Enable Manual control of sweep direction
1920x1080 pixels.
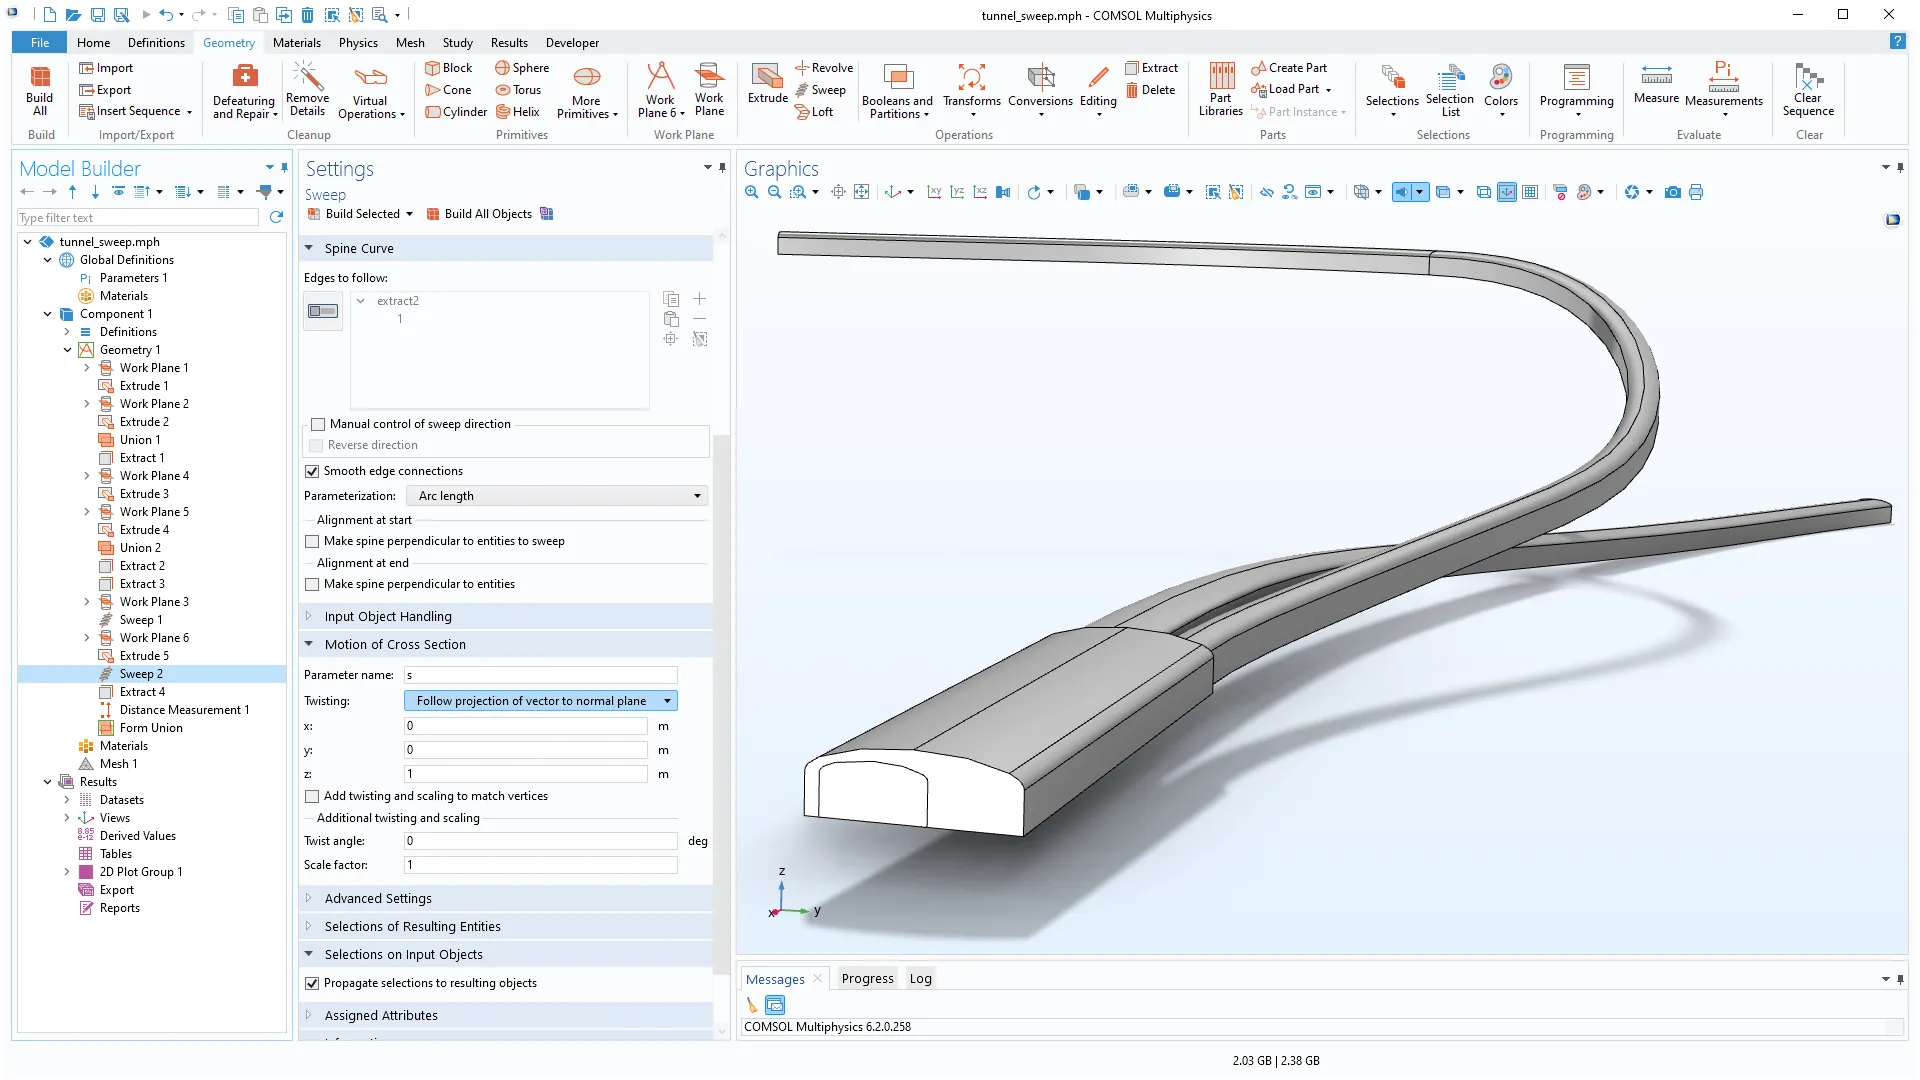click(x=318, y=424)
